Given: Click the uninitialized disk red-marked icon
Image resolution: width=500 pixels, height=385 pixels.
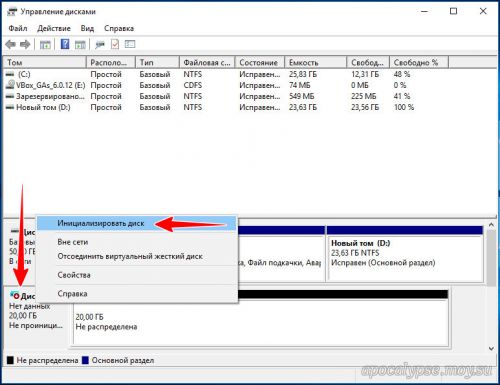Looking at the screenshot, I should pos(15,295).
